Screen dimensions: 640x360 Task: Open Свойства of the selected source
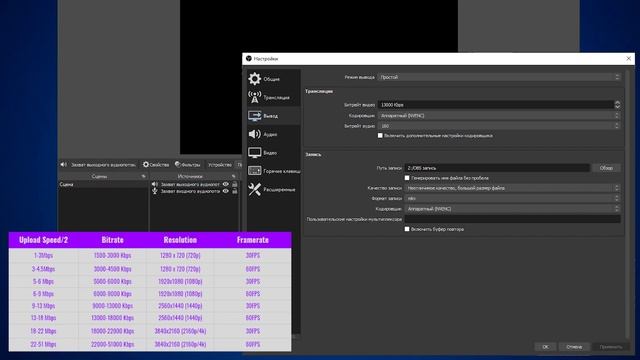[x=156, y=164]
